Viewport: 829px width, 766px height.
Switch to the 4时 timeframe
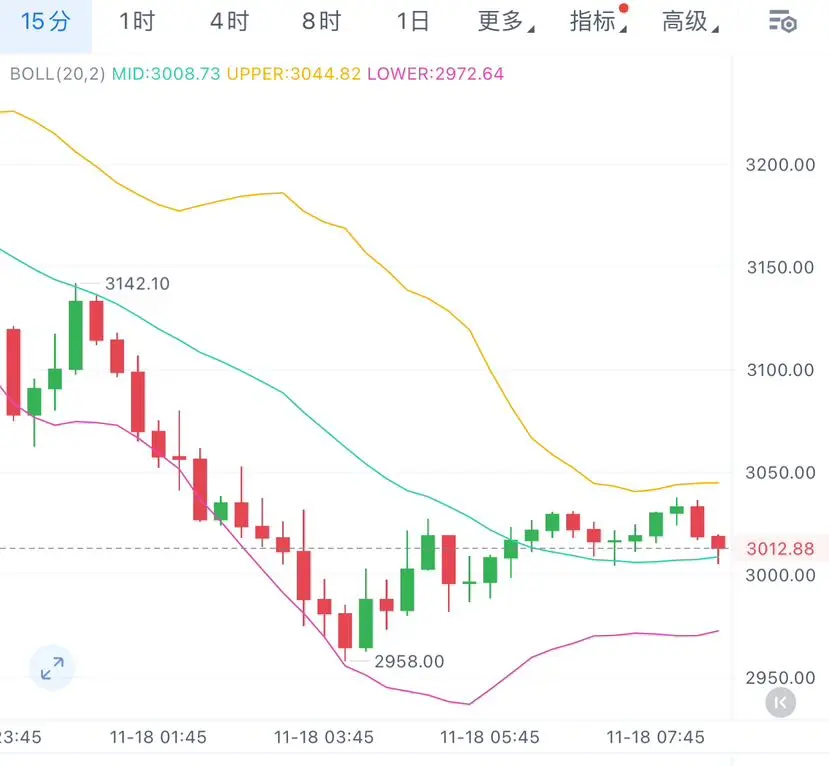click(x=229, y=22)
